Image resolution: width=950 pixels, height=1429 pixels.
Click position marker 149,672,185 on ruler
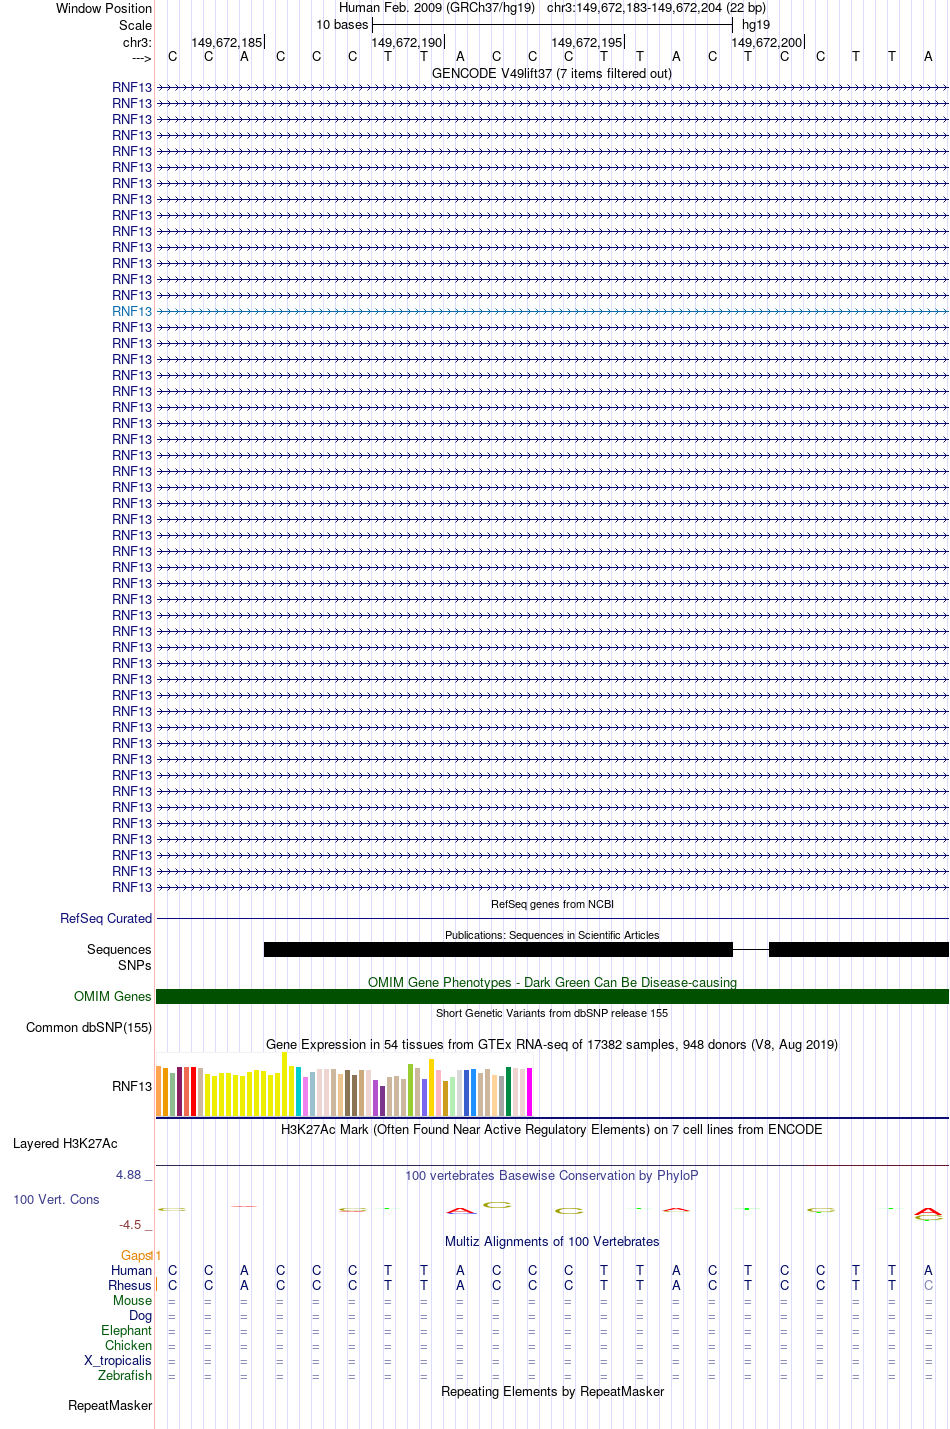227,42
